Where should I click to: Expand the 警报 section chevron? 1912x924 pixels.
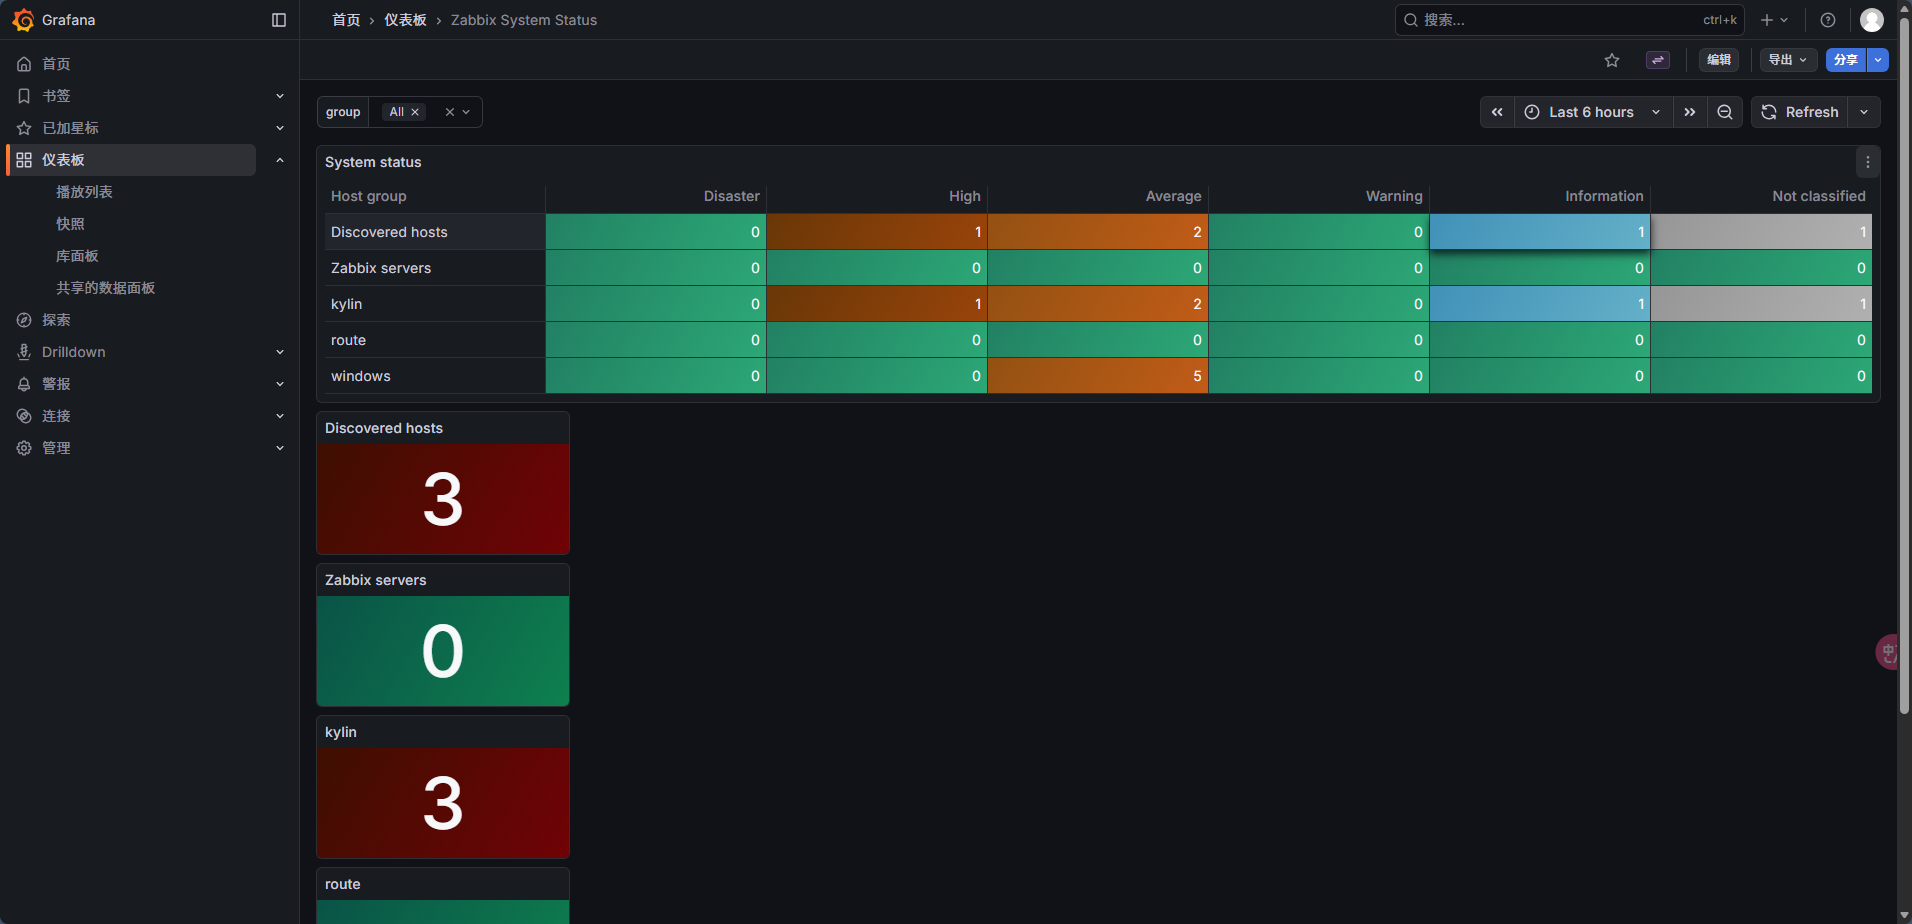(x=280, y=384)
